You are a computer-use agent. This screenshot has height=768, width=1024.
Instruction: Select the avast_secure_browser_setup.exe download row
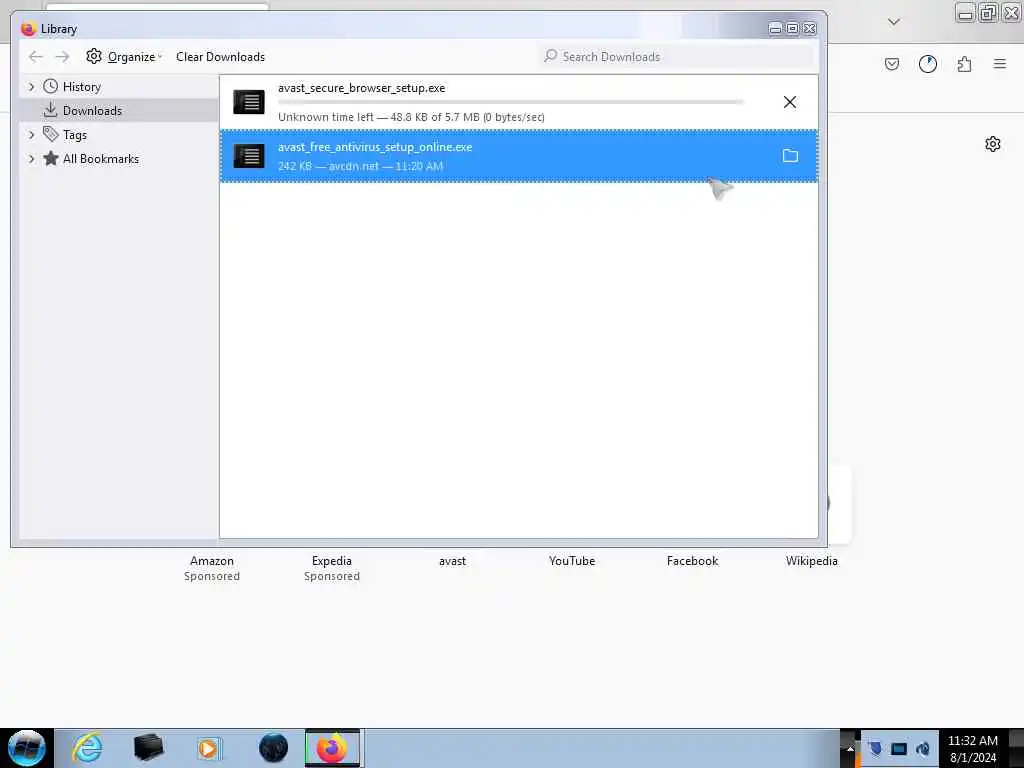[519, 102]
